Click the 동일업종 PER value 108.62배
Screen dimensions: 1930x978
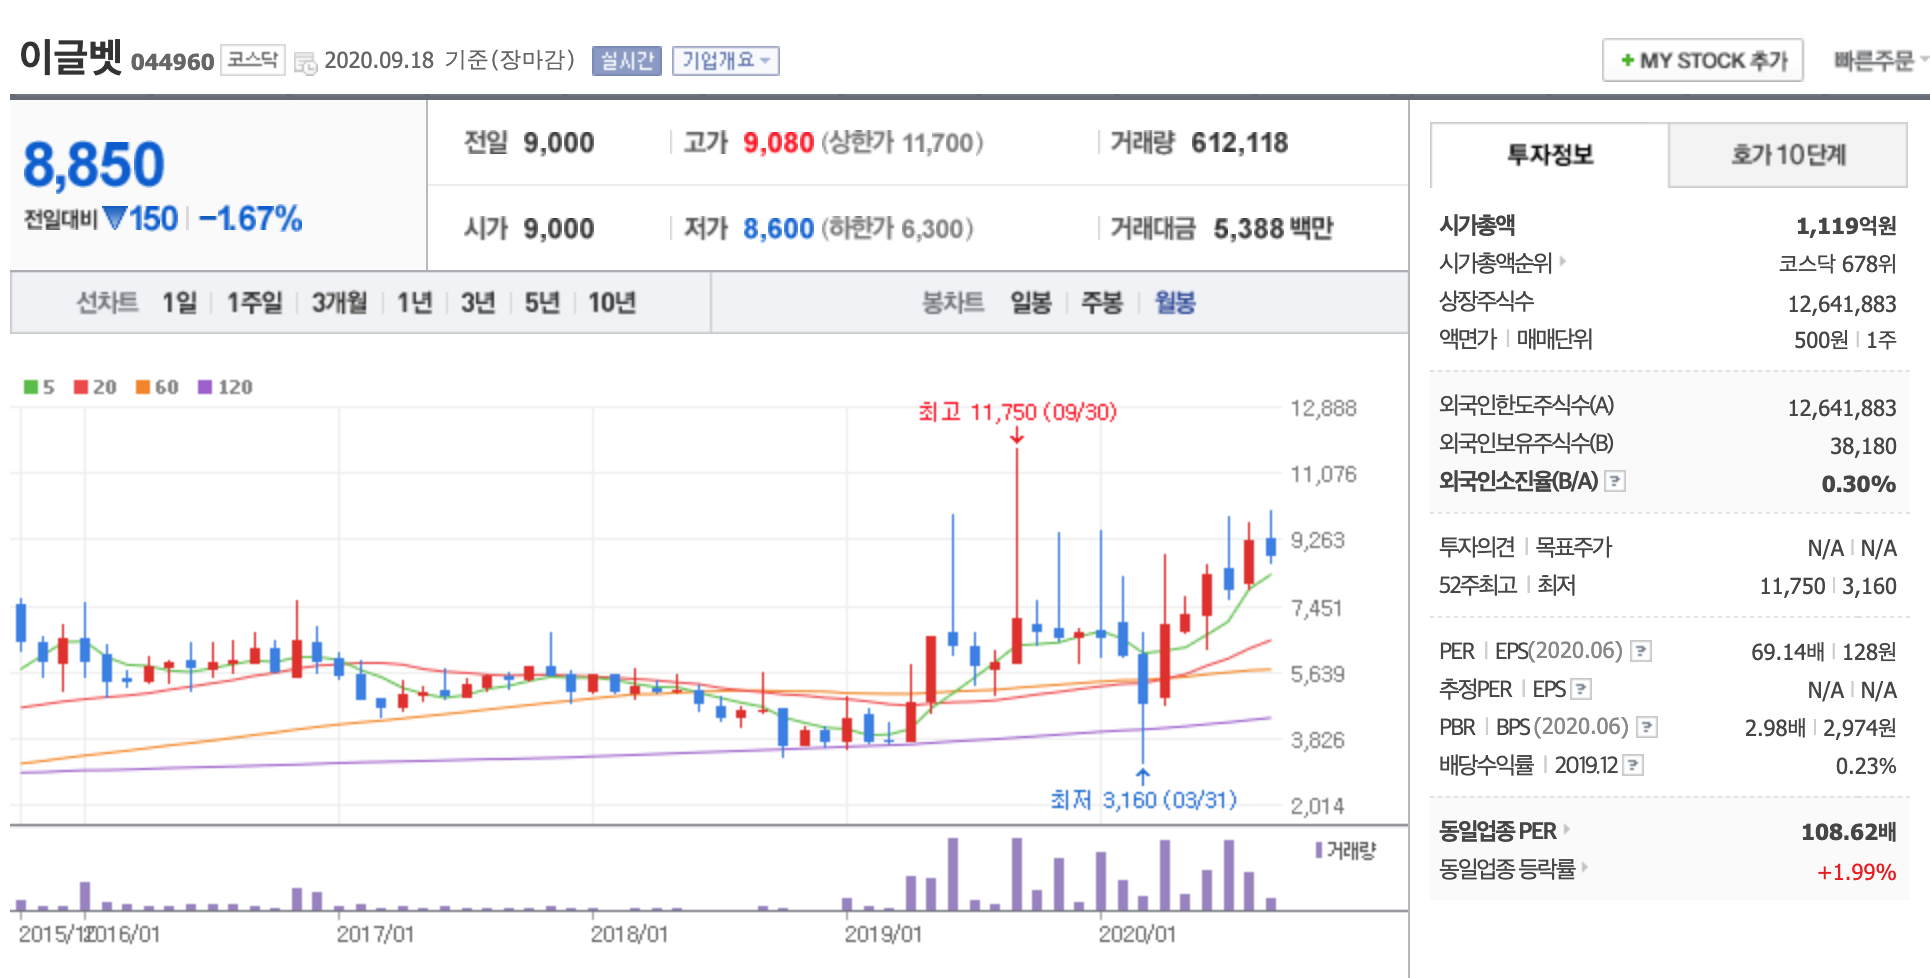(x=1848, y=831)
